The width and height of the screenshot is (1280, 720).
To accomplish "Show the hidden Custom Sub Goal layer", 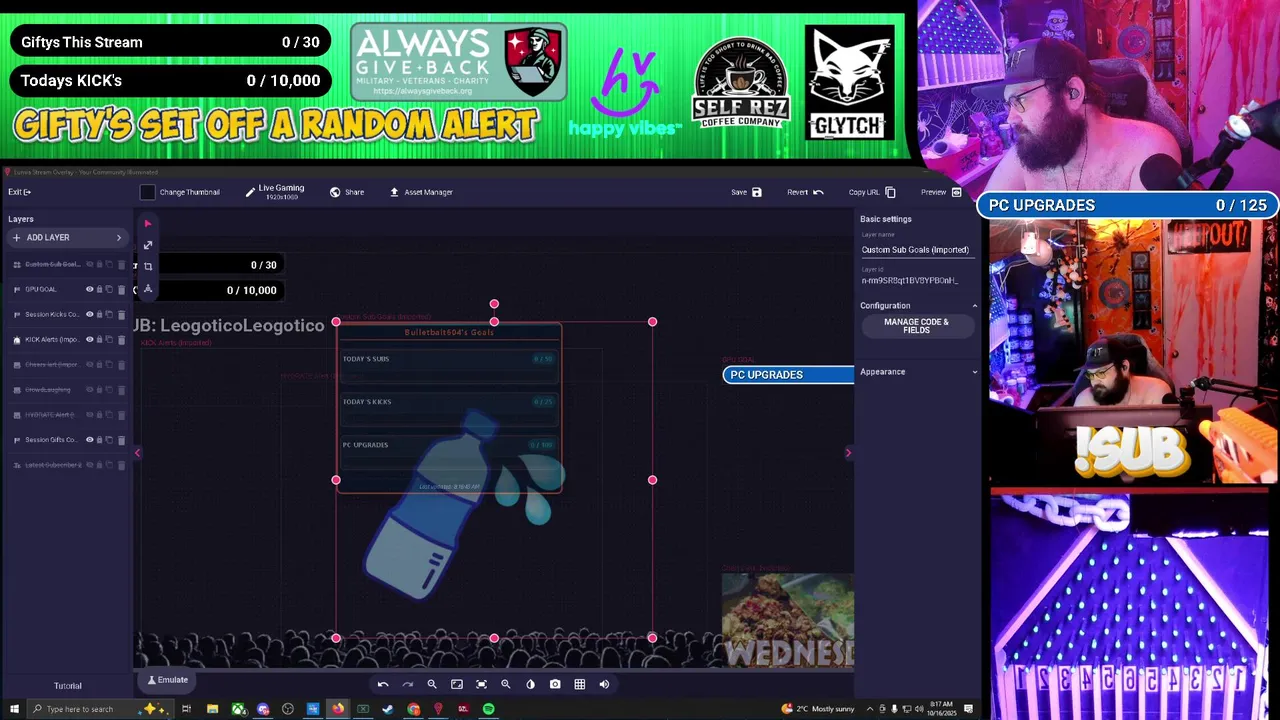I will [x=89, y=264].
